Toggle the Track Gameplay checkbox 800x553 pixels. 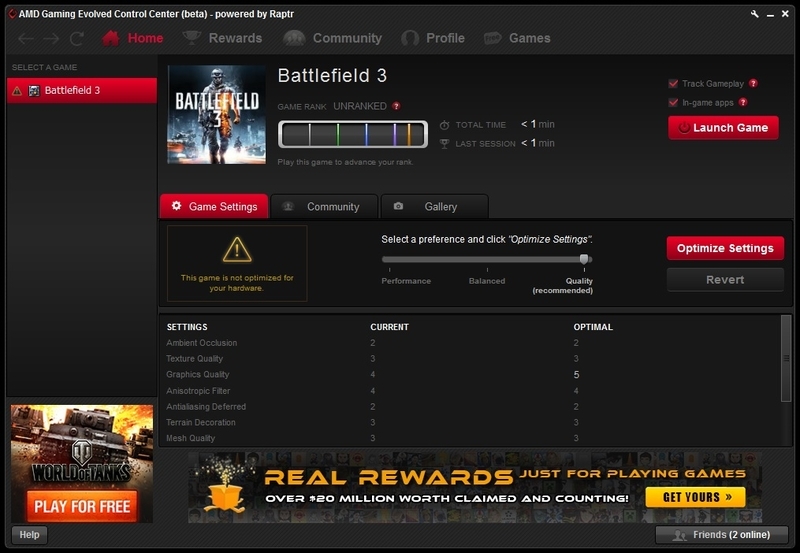pyautogui.click(x=673, y=84)
